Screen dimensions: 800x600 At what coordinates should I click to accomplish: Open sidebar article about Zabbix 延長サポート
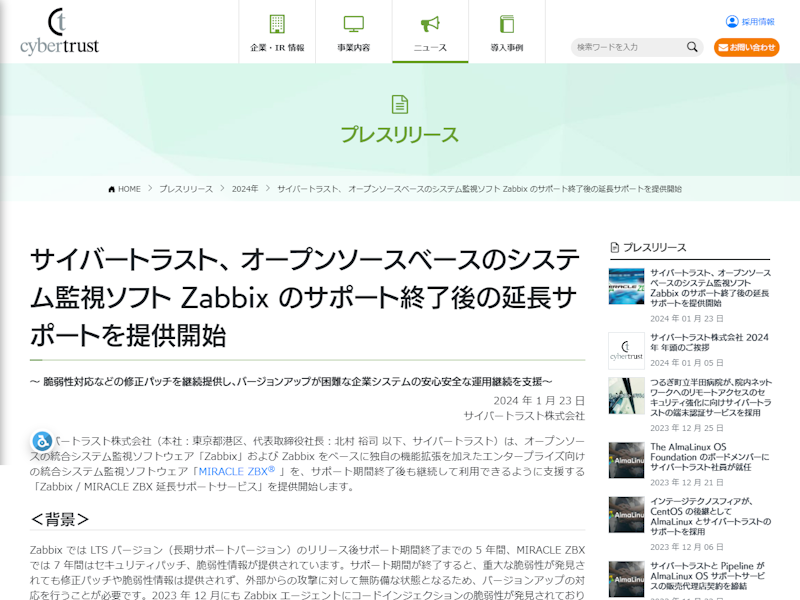(710, 288)
